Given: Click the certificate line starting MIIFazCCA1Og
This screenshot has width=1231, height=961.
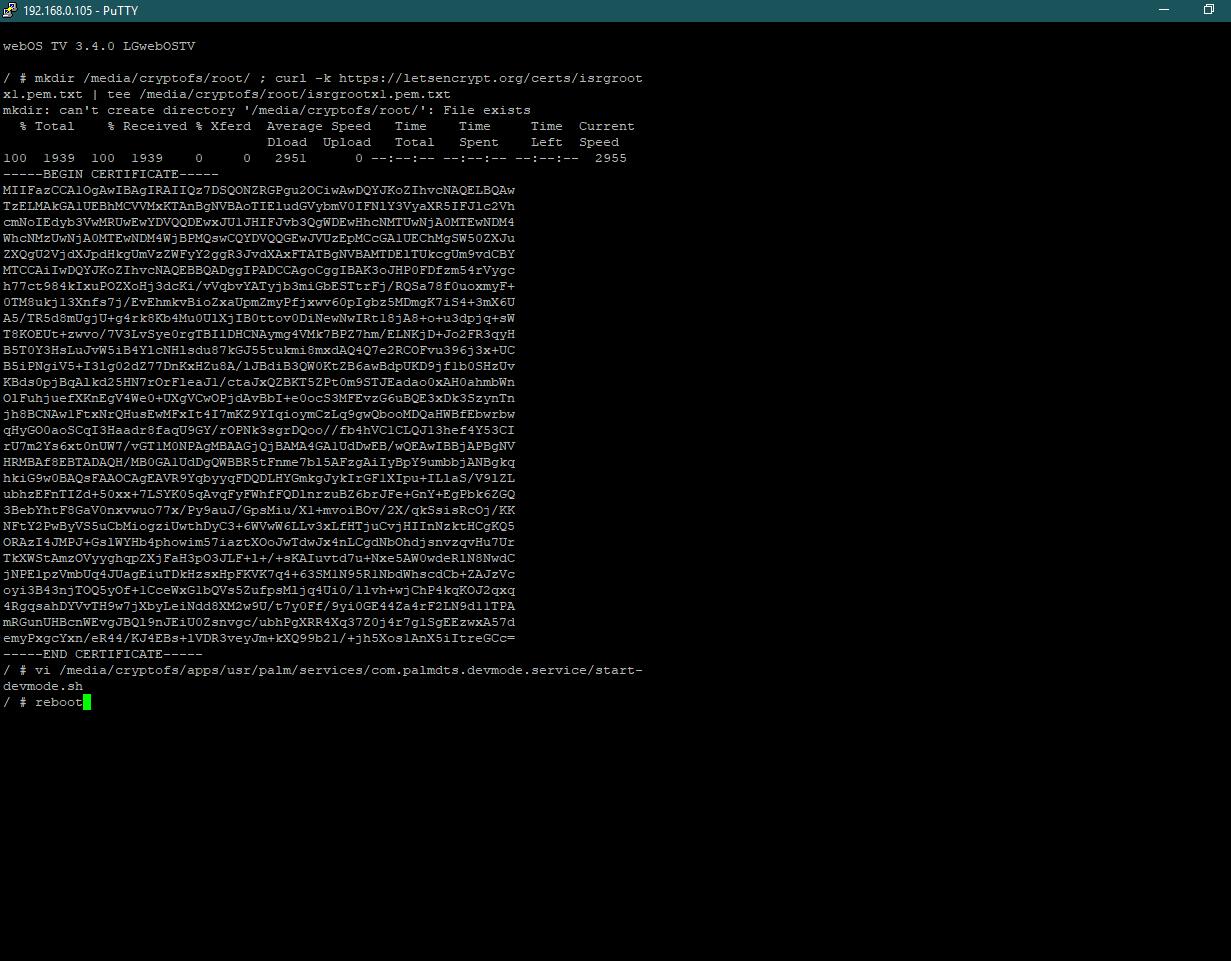Looking at the screenshot, I should click(259, 190).
